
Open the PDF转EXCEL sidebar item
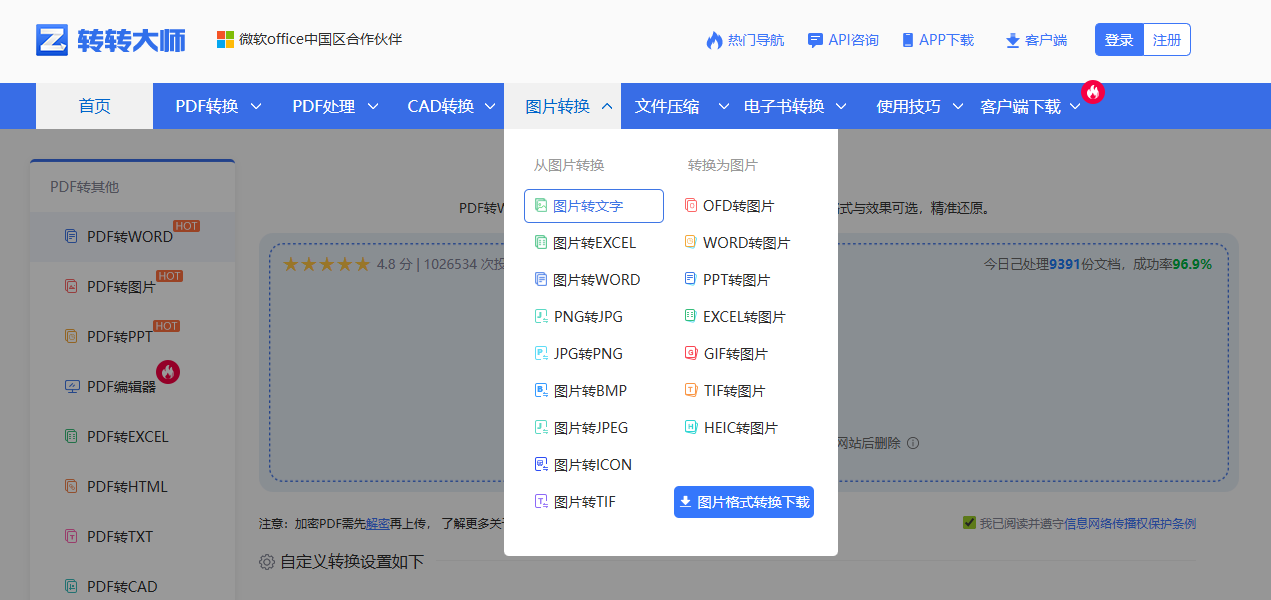tap(132, 437)
